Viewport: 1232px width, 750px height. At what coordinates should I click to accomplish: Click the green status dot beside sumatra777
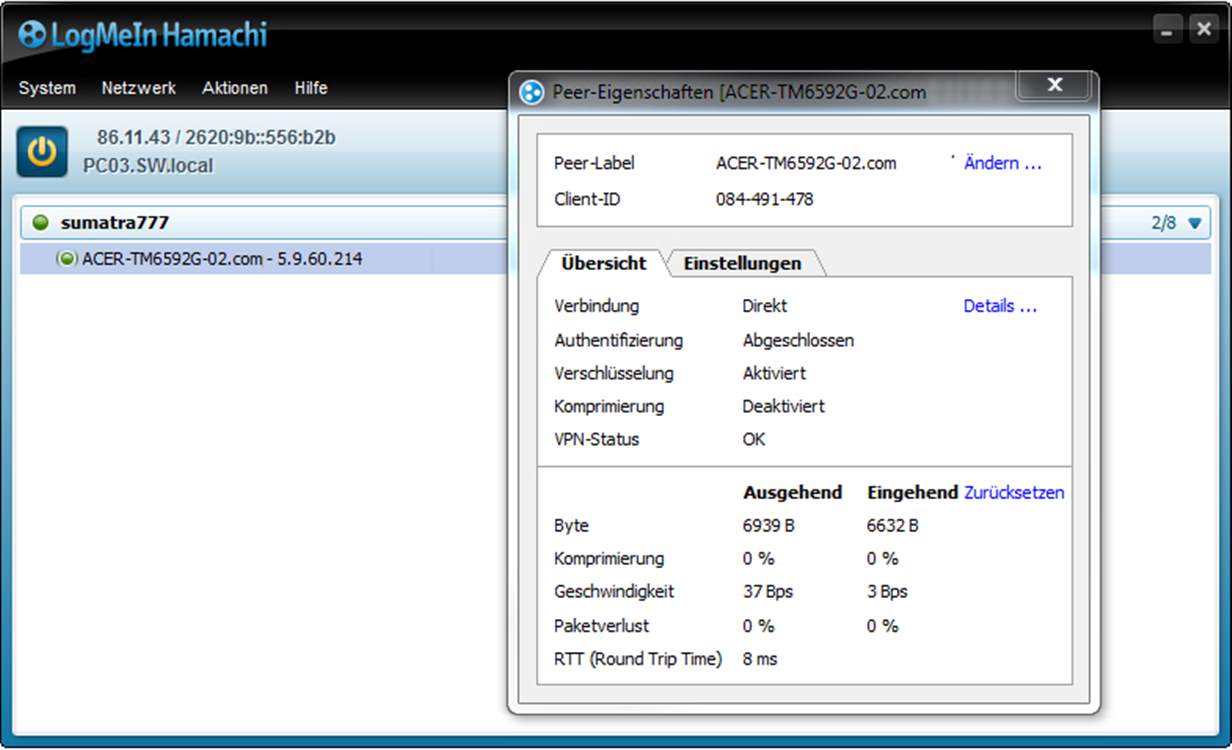point(40,223)
